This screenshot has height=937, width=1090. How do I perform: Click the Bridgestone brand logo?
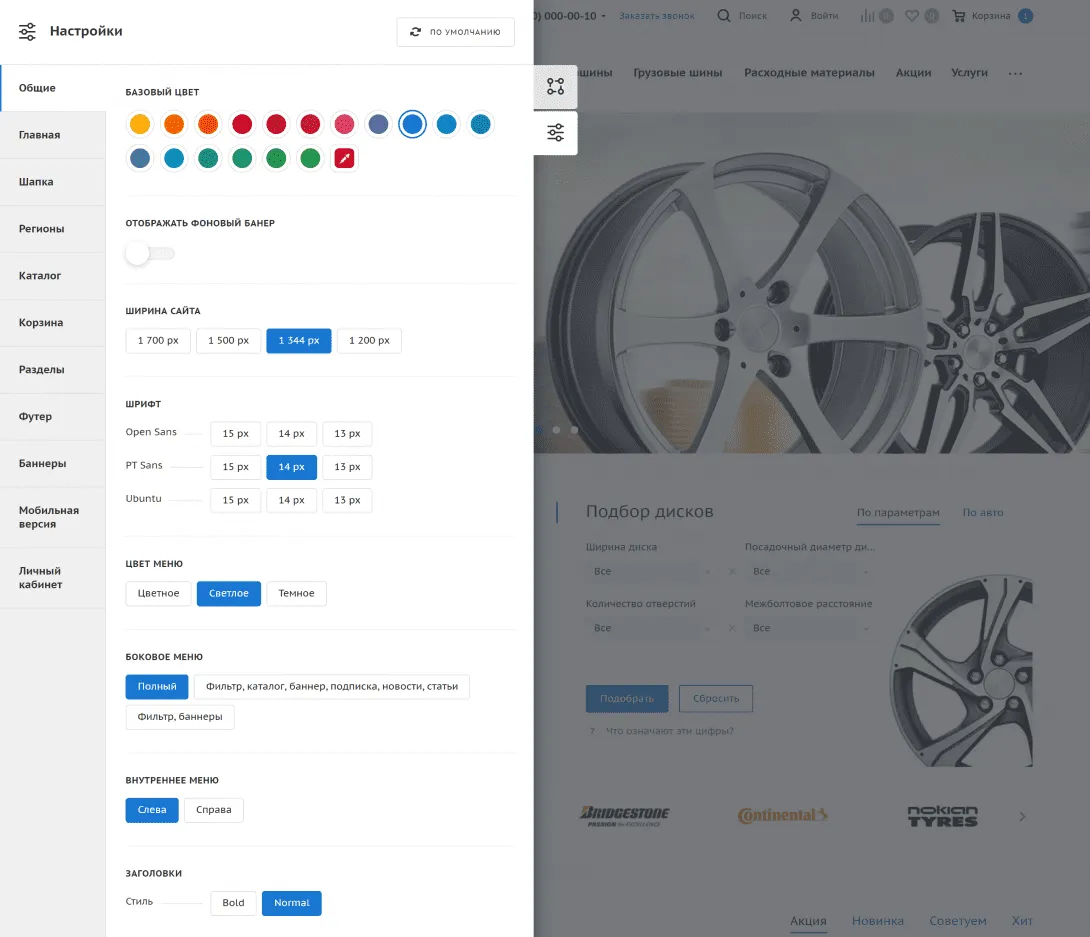click(624, 816)
